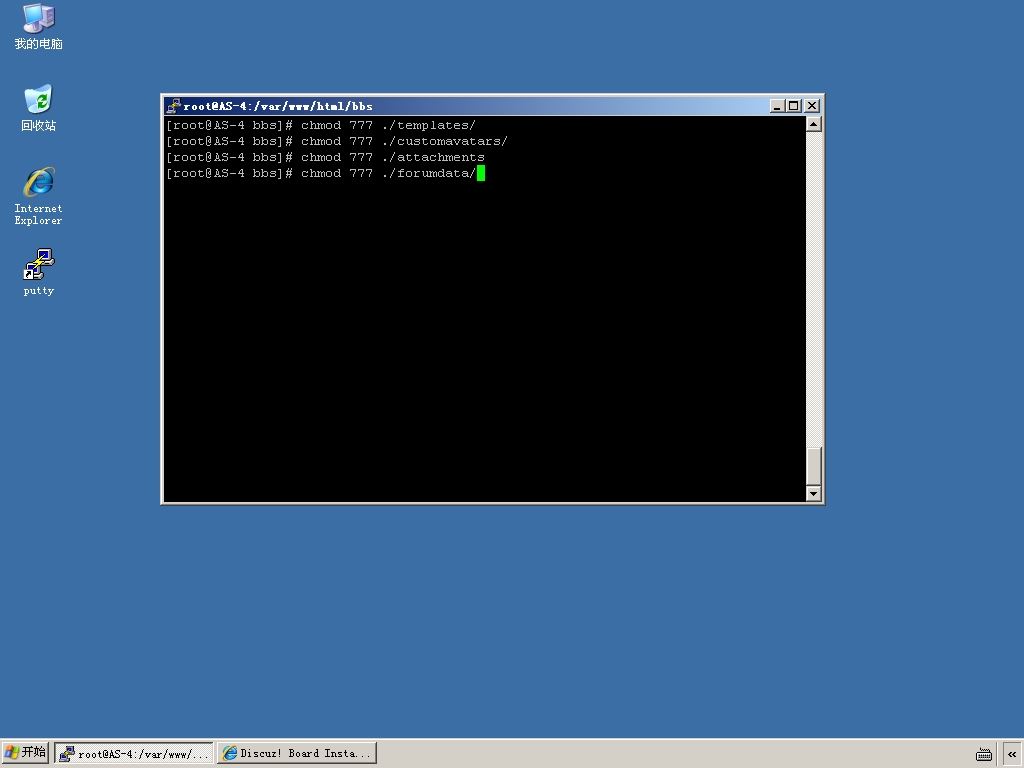Click the PuTTY icon in terminal title bar
Screen dimensions: 1024x768
pos(173,106)
